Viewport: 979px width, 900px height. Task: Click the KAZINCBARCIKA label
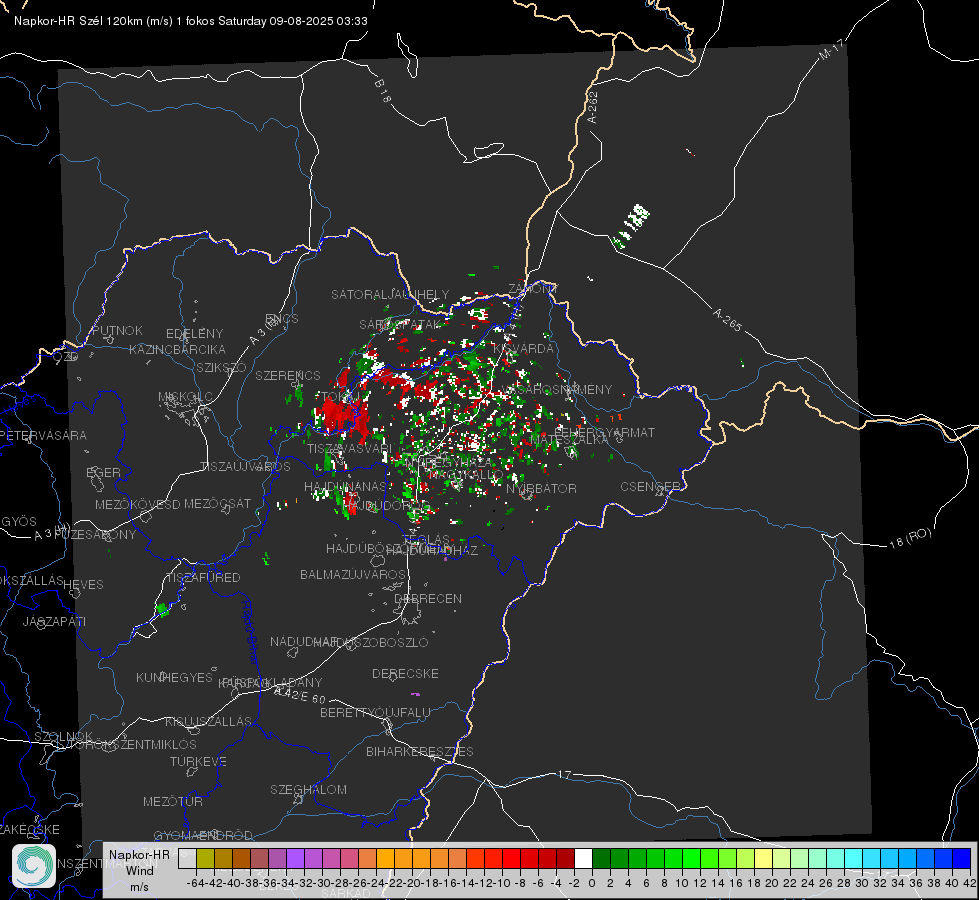tap(177, 349)
